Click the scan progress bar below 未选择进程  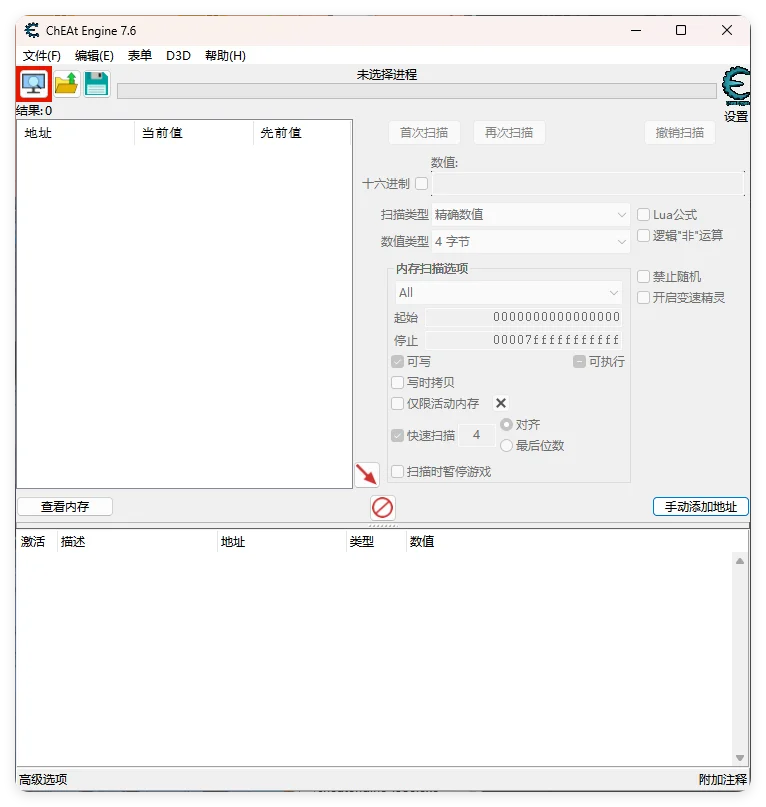coord(417,92)
